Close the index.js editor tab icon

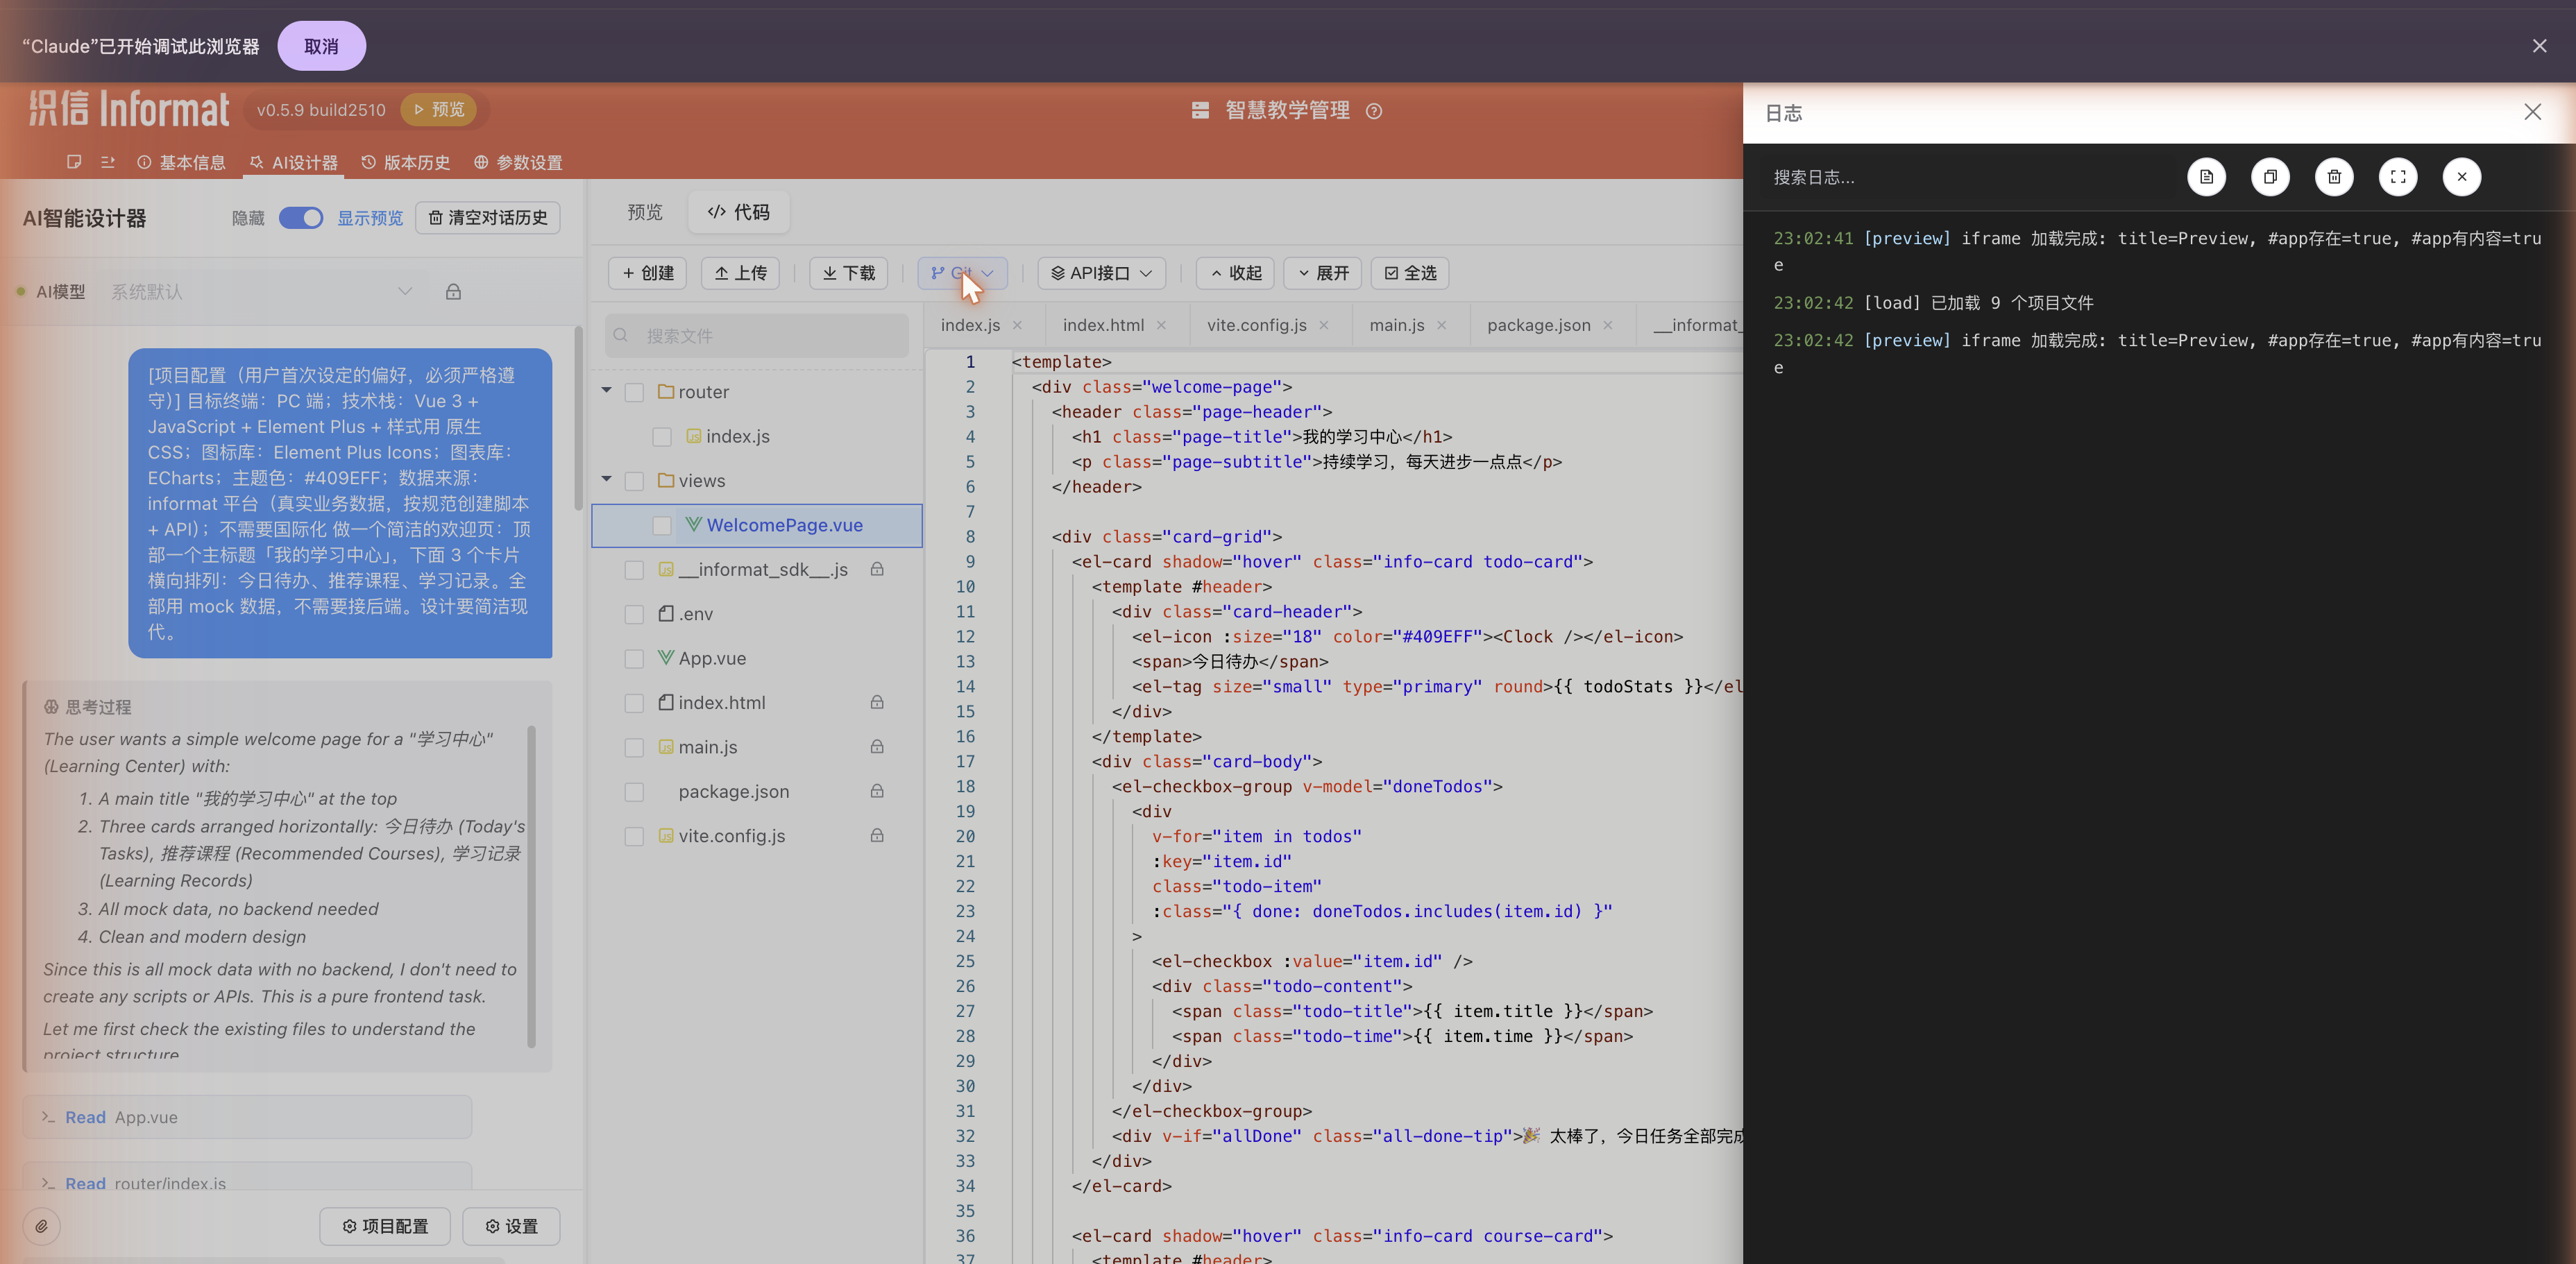click(1017, 325)
